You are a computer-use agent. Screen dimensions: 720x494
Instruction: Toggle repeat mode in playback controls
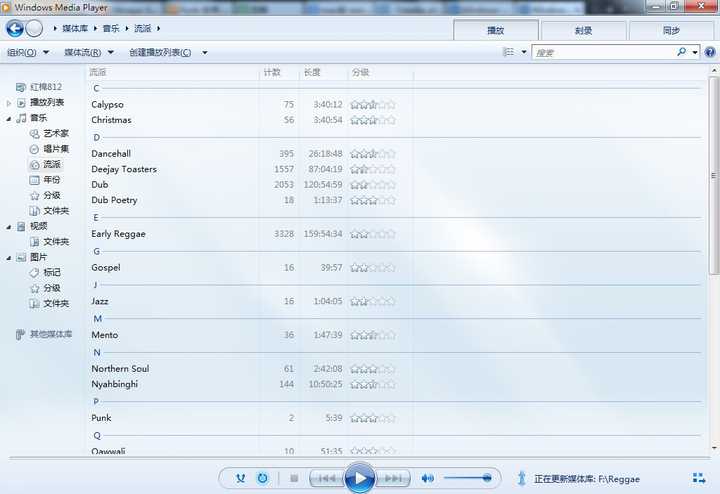click(x=263, y=478)
